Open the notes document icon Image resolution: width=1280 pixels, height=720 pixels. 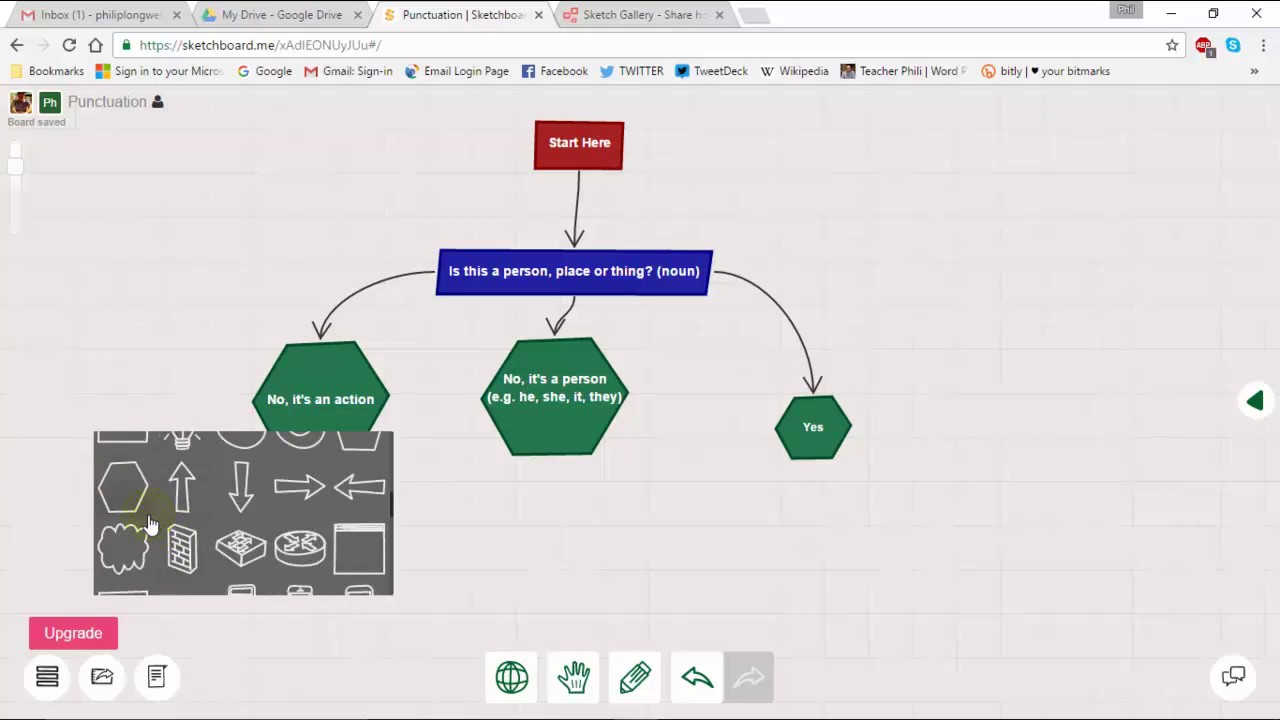(157, 677)
